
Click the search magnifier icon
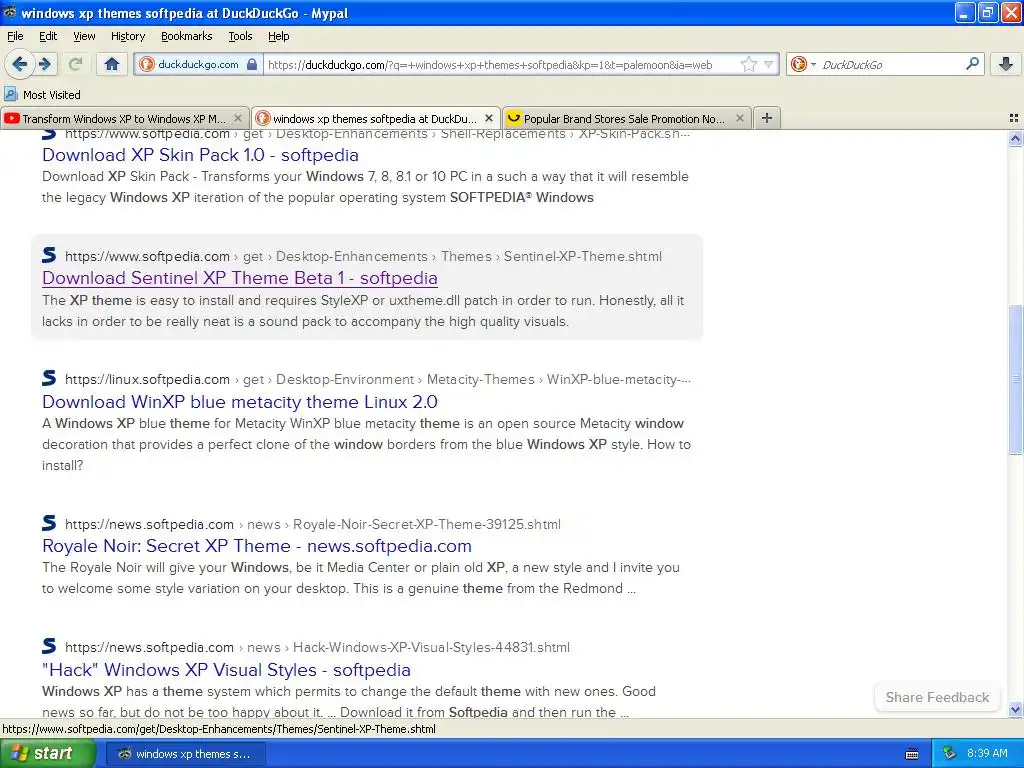tap(972, 64)
